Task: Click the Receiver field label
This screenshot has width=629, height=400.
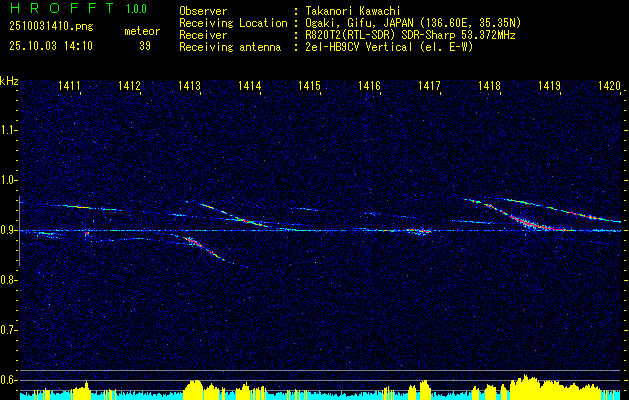Action: click(x=203, y=35)
